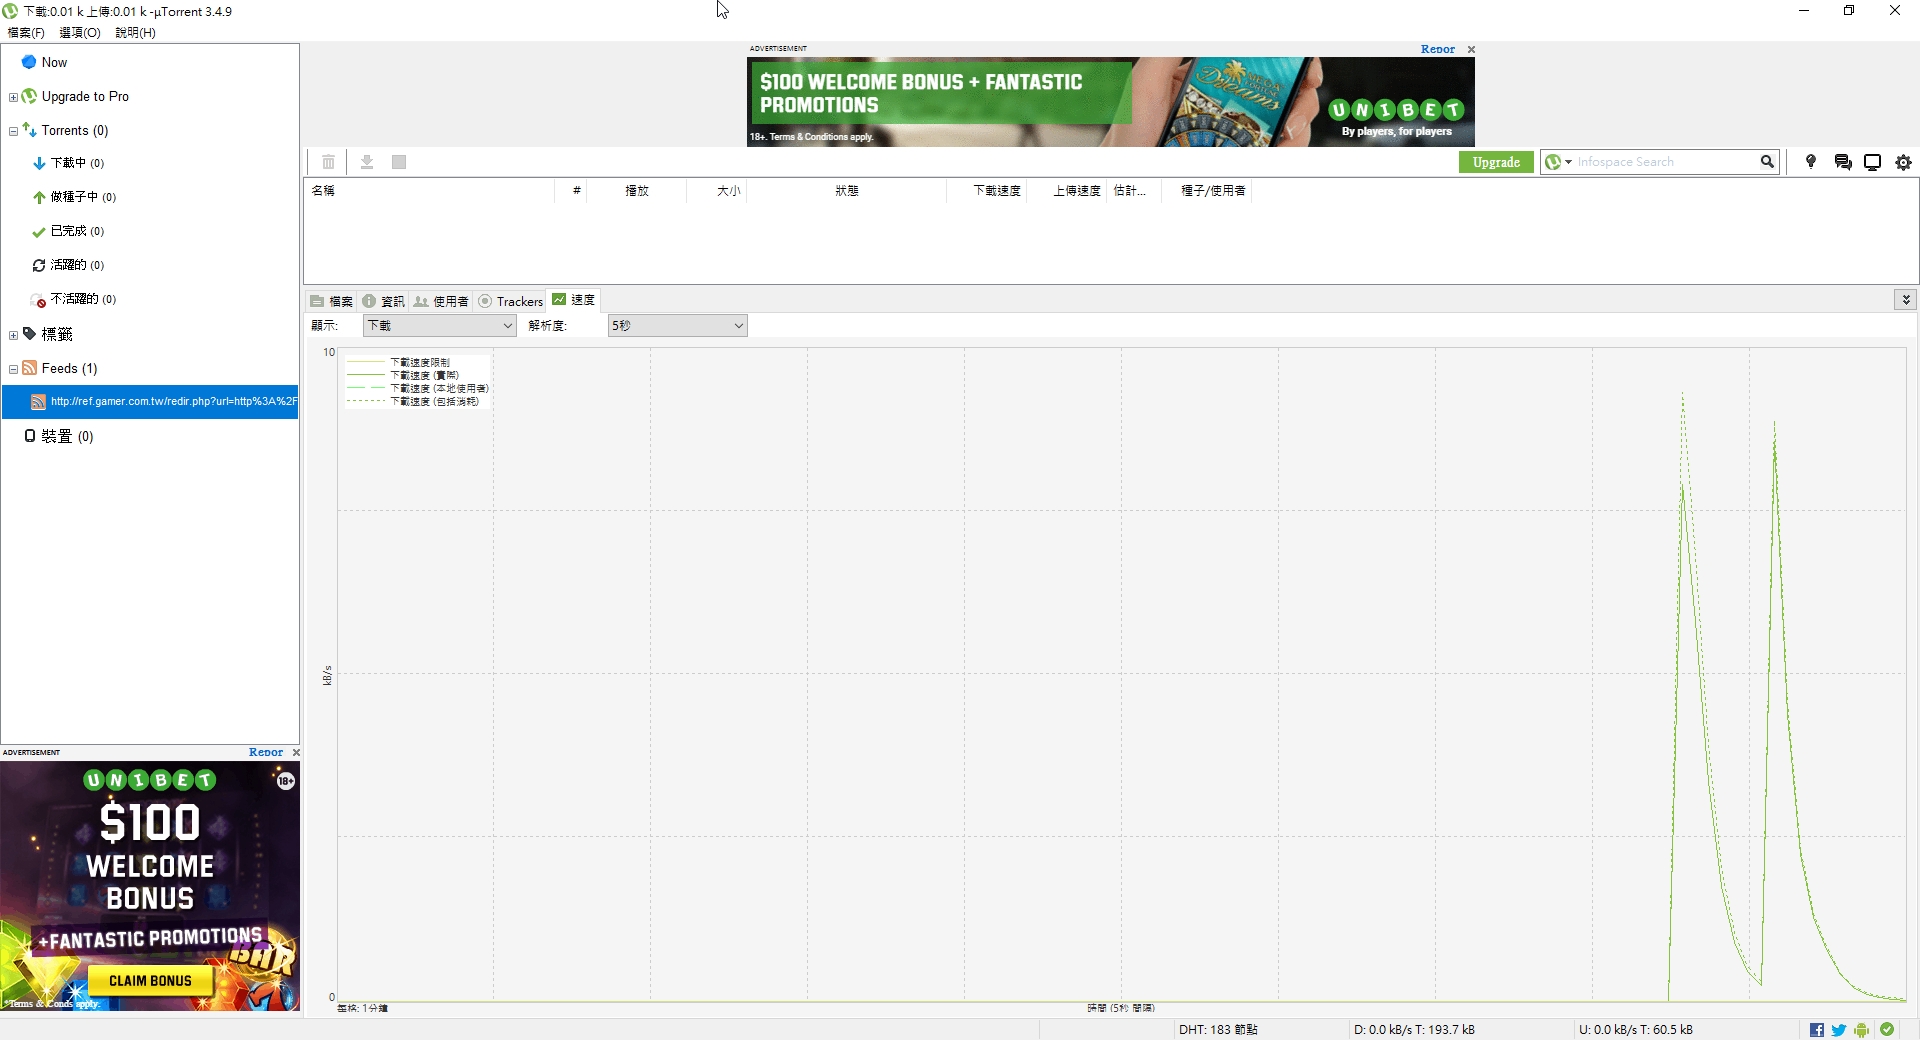Viewport: 1920px width, 1040px height.
Task: Click the Remove torrent trash icon
Action: pyautogui.click(x=328, y=162)
